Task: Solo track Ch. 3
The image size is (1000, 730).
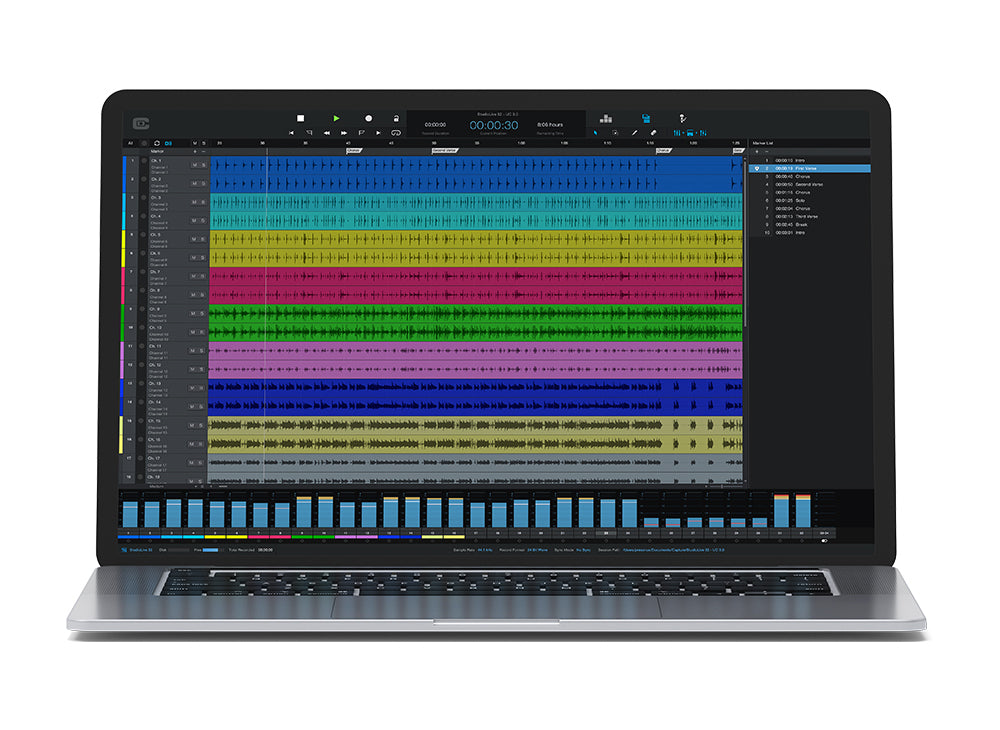Action: tap(204, 202)
